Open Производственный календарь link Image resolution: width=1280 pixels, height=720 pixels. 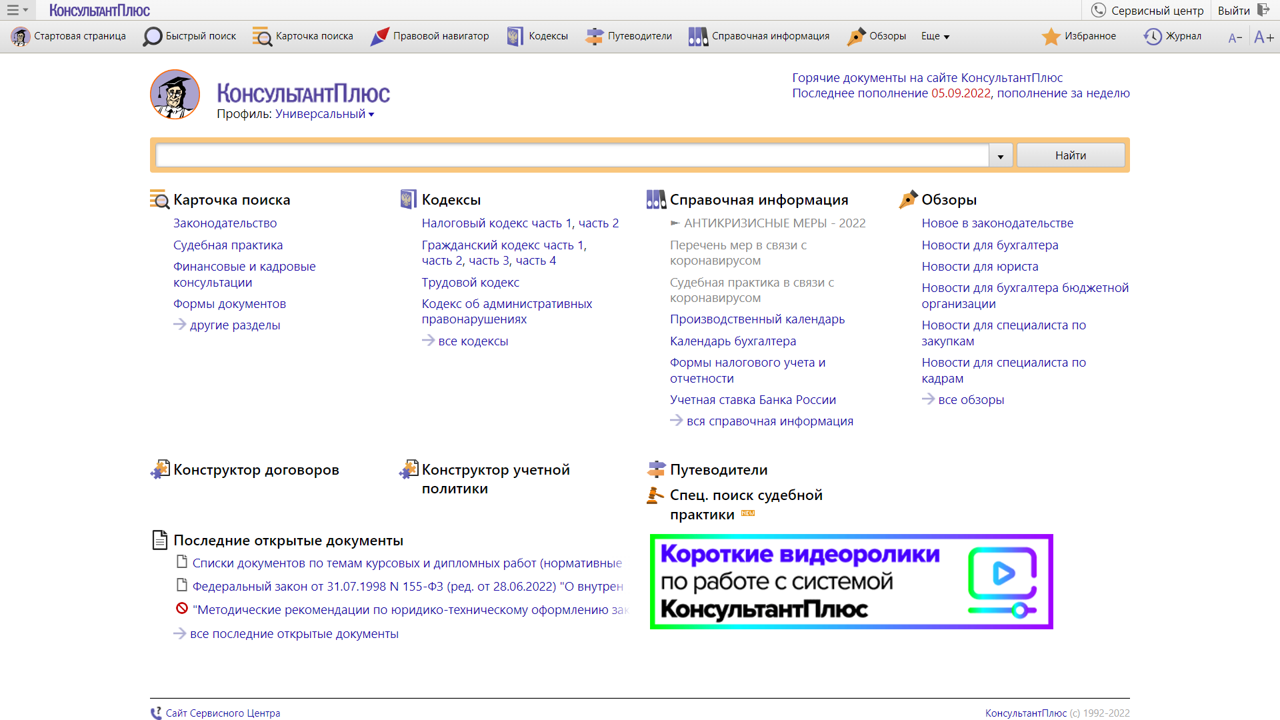click(757, 319)
